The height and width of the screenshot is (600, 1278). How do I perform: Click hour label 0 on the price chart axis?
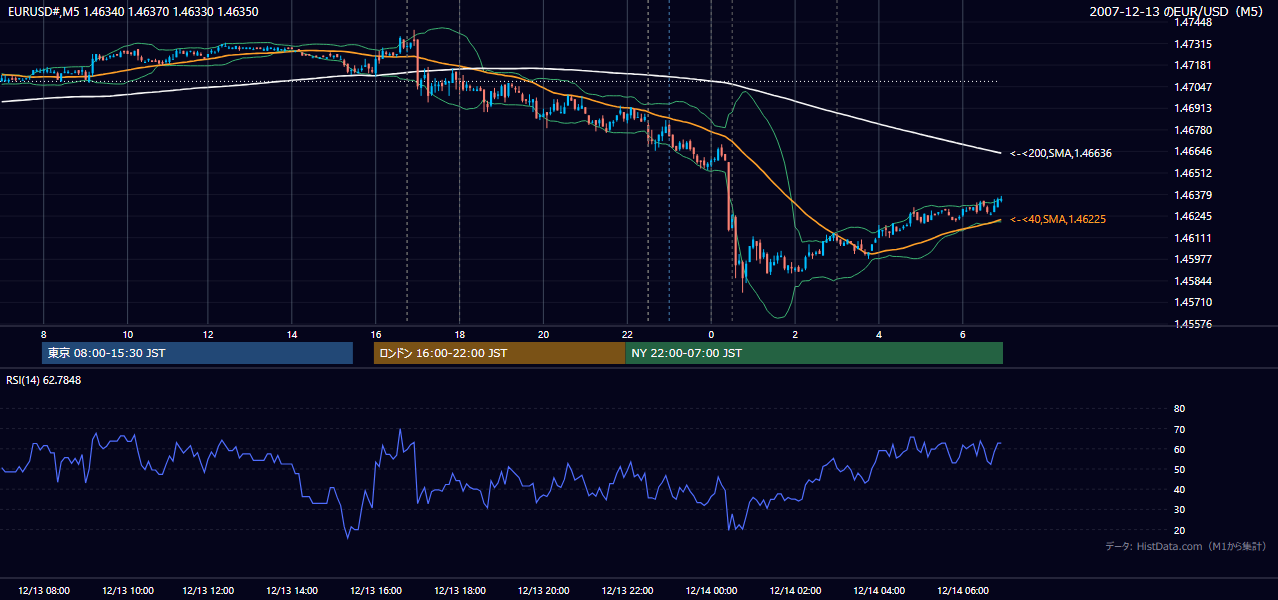(711, 333)
